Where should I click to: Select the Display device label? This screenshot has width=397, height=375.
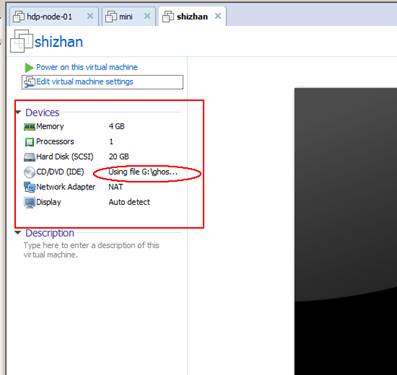pos(48,202)
